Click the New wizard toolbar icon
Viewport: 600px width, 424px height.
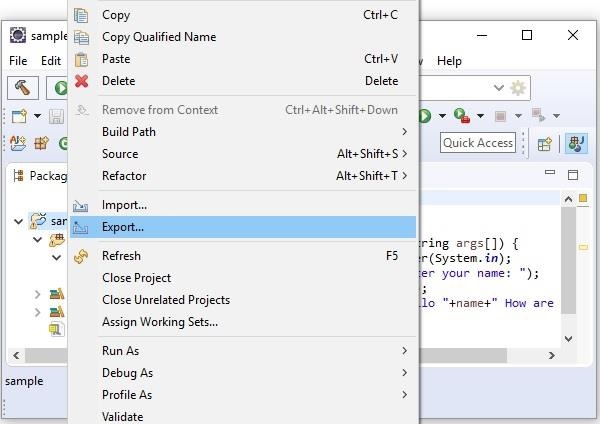coord(19,116)
